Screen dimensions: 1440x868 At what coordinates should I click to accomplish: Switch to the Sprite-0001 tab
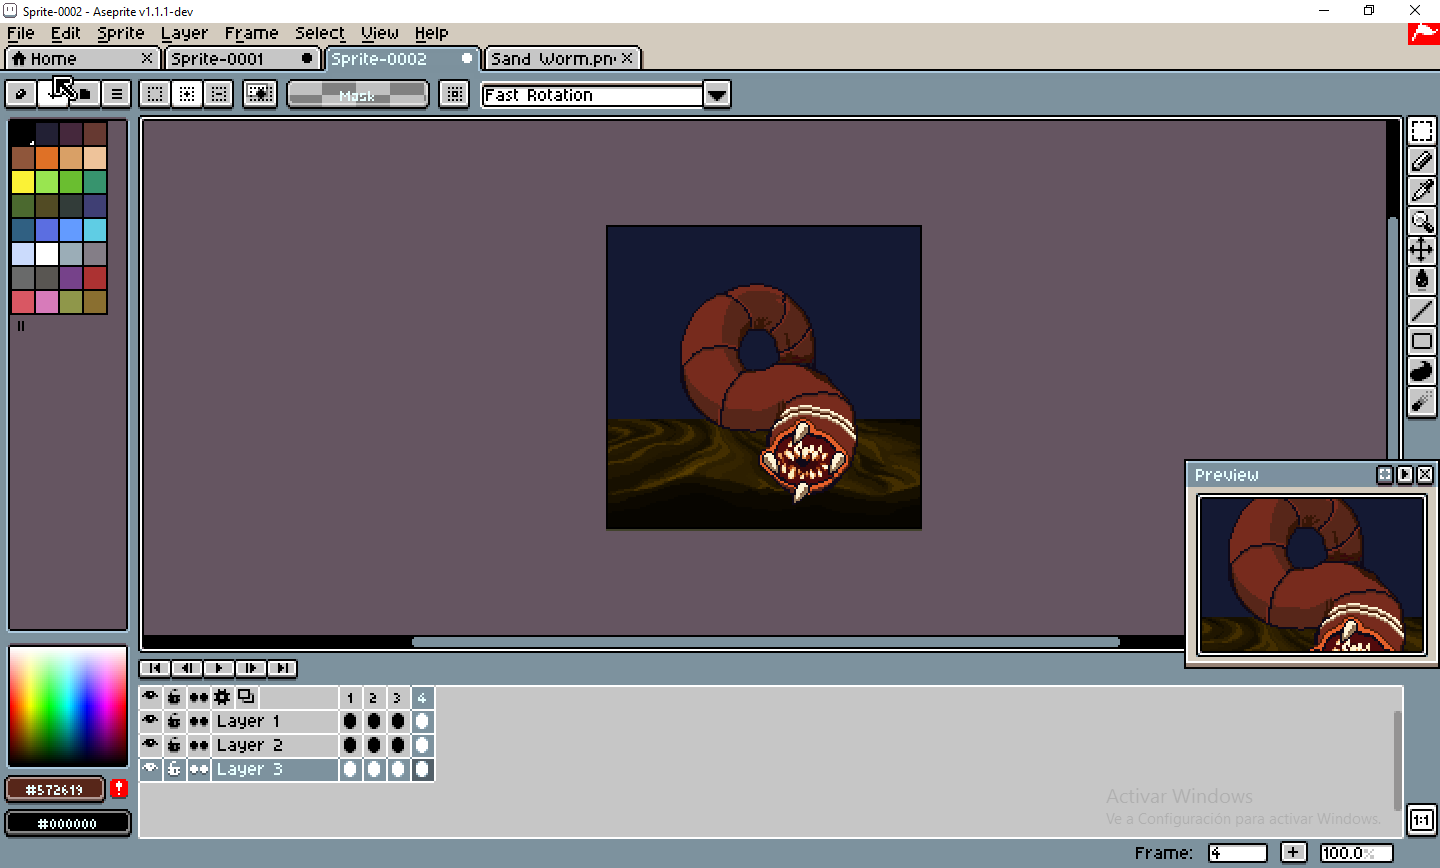[x=241, y=59]
